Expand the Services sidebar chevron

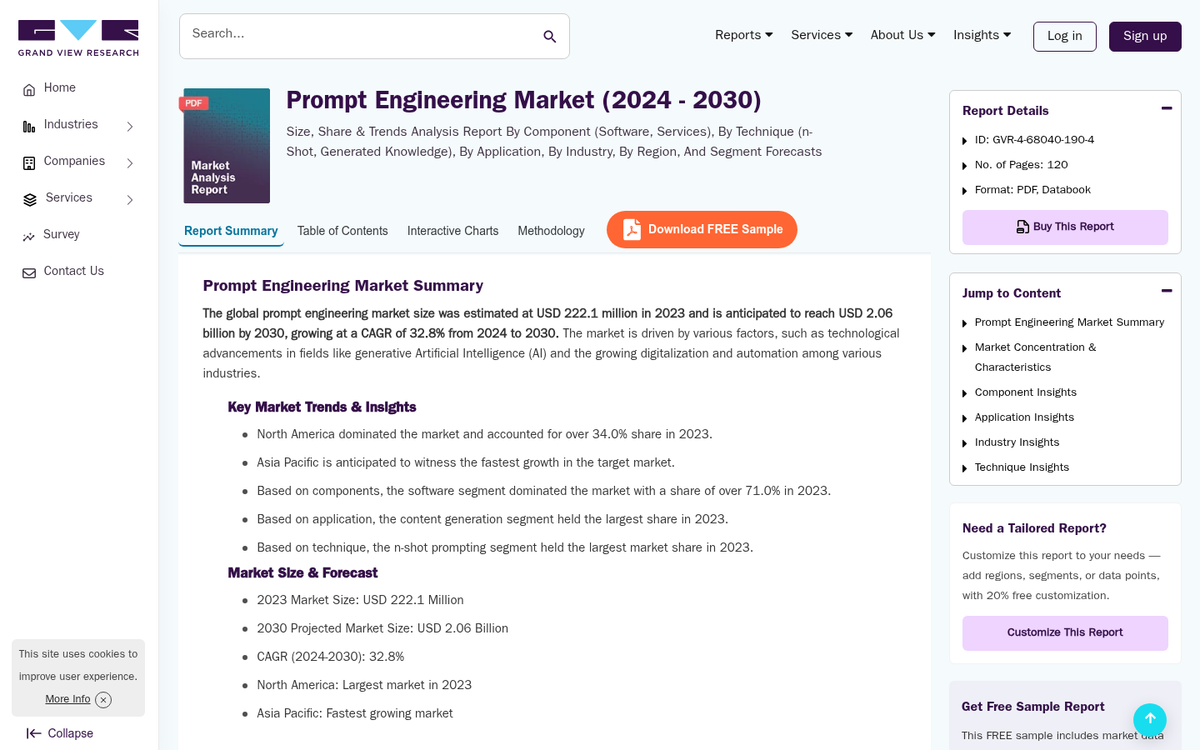[130, 199]
